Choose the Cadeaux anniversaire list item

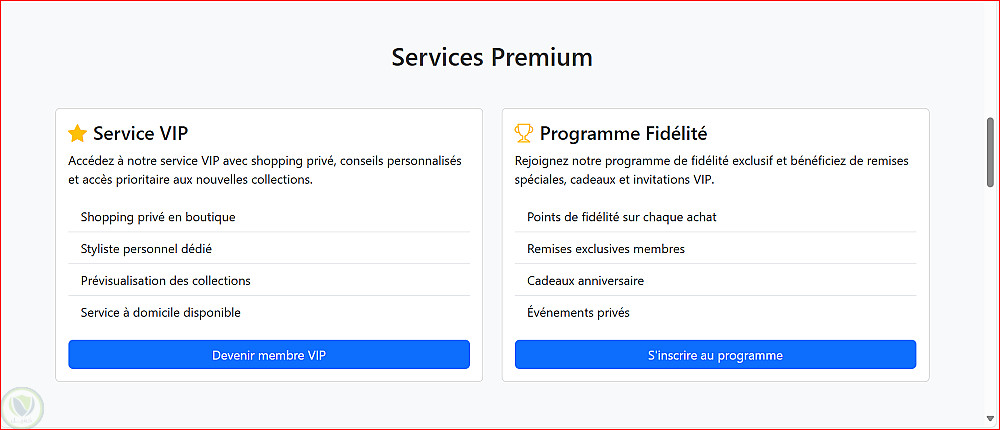[x=585, y=281]
